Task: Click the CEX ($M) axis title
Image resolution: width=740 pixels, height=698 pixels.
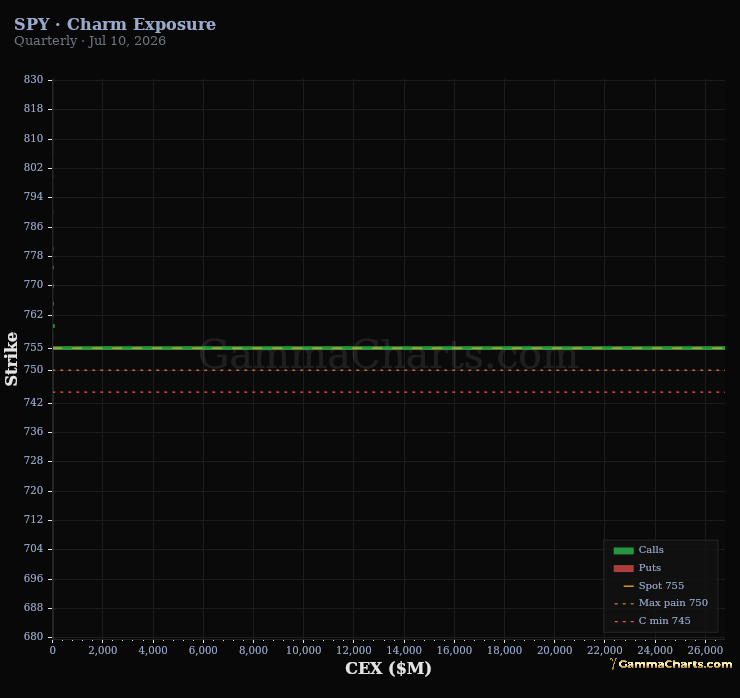Action: coord(388,668)
